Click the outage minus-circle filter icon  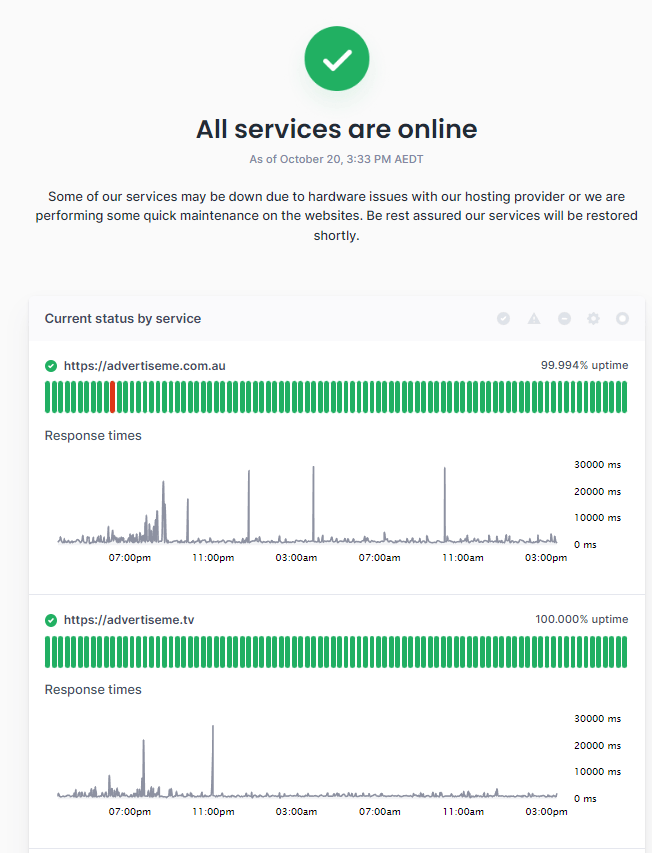click(x=563, y=318)
